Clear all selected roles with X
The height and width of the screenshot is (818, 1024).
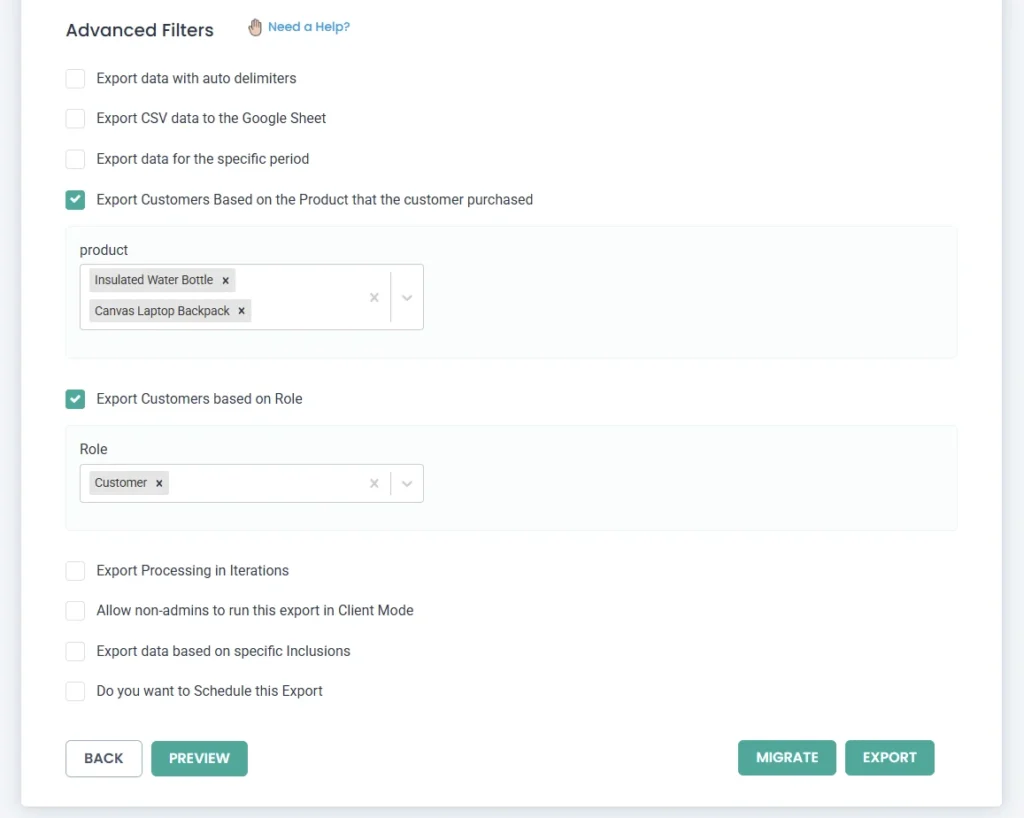click(374, 483)
